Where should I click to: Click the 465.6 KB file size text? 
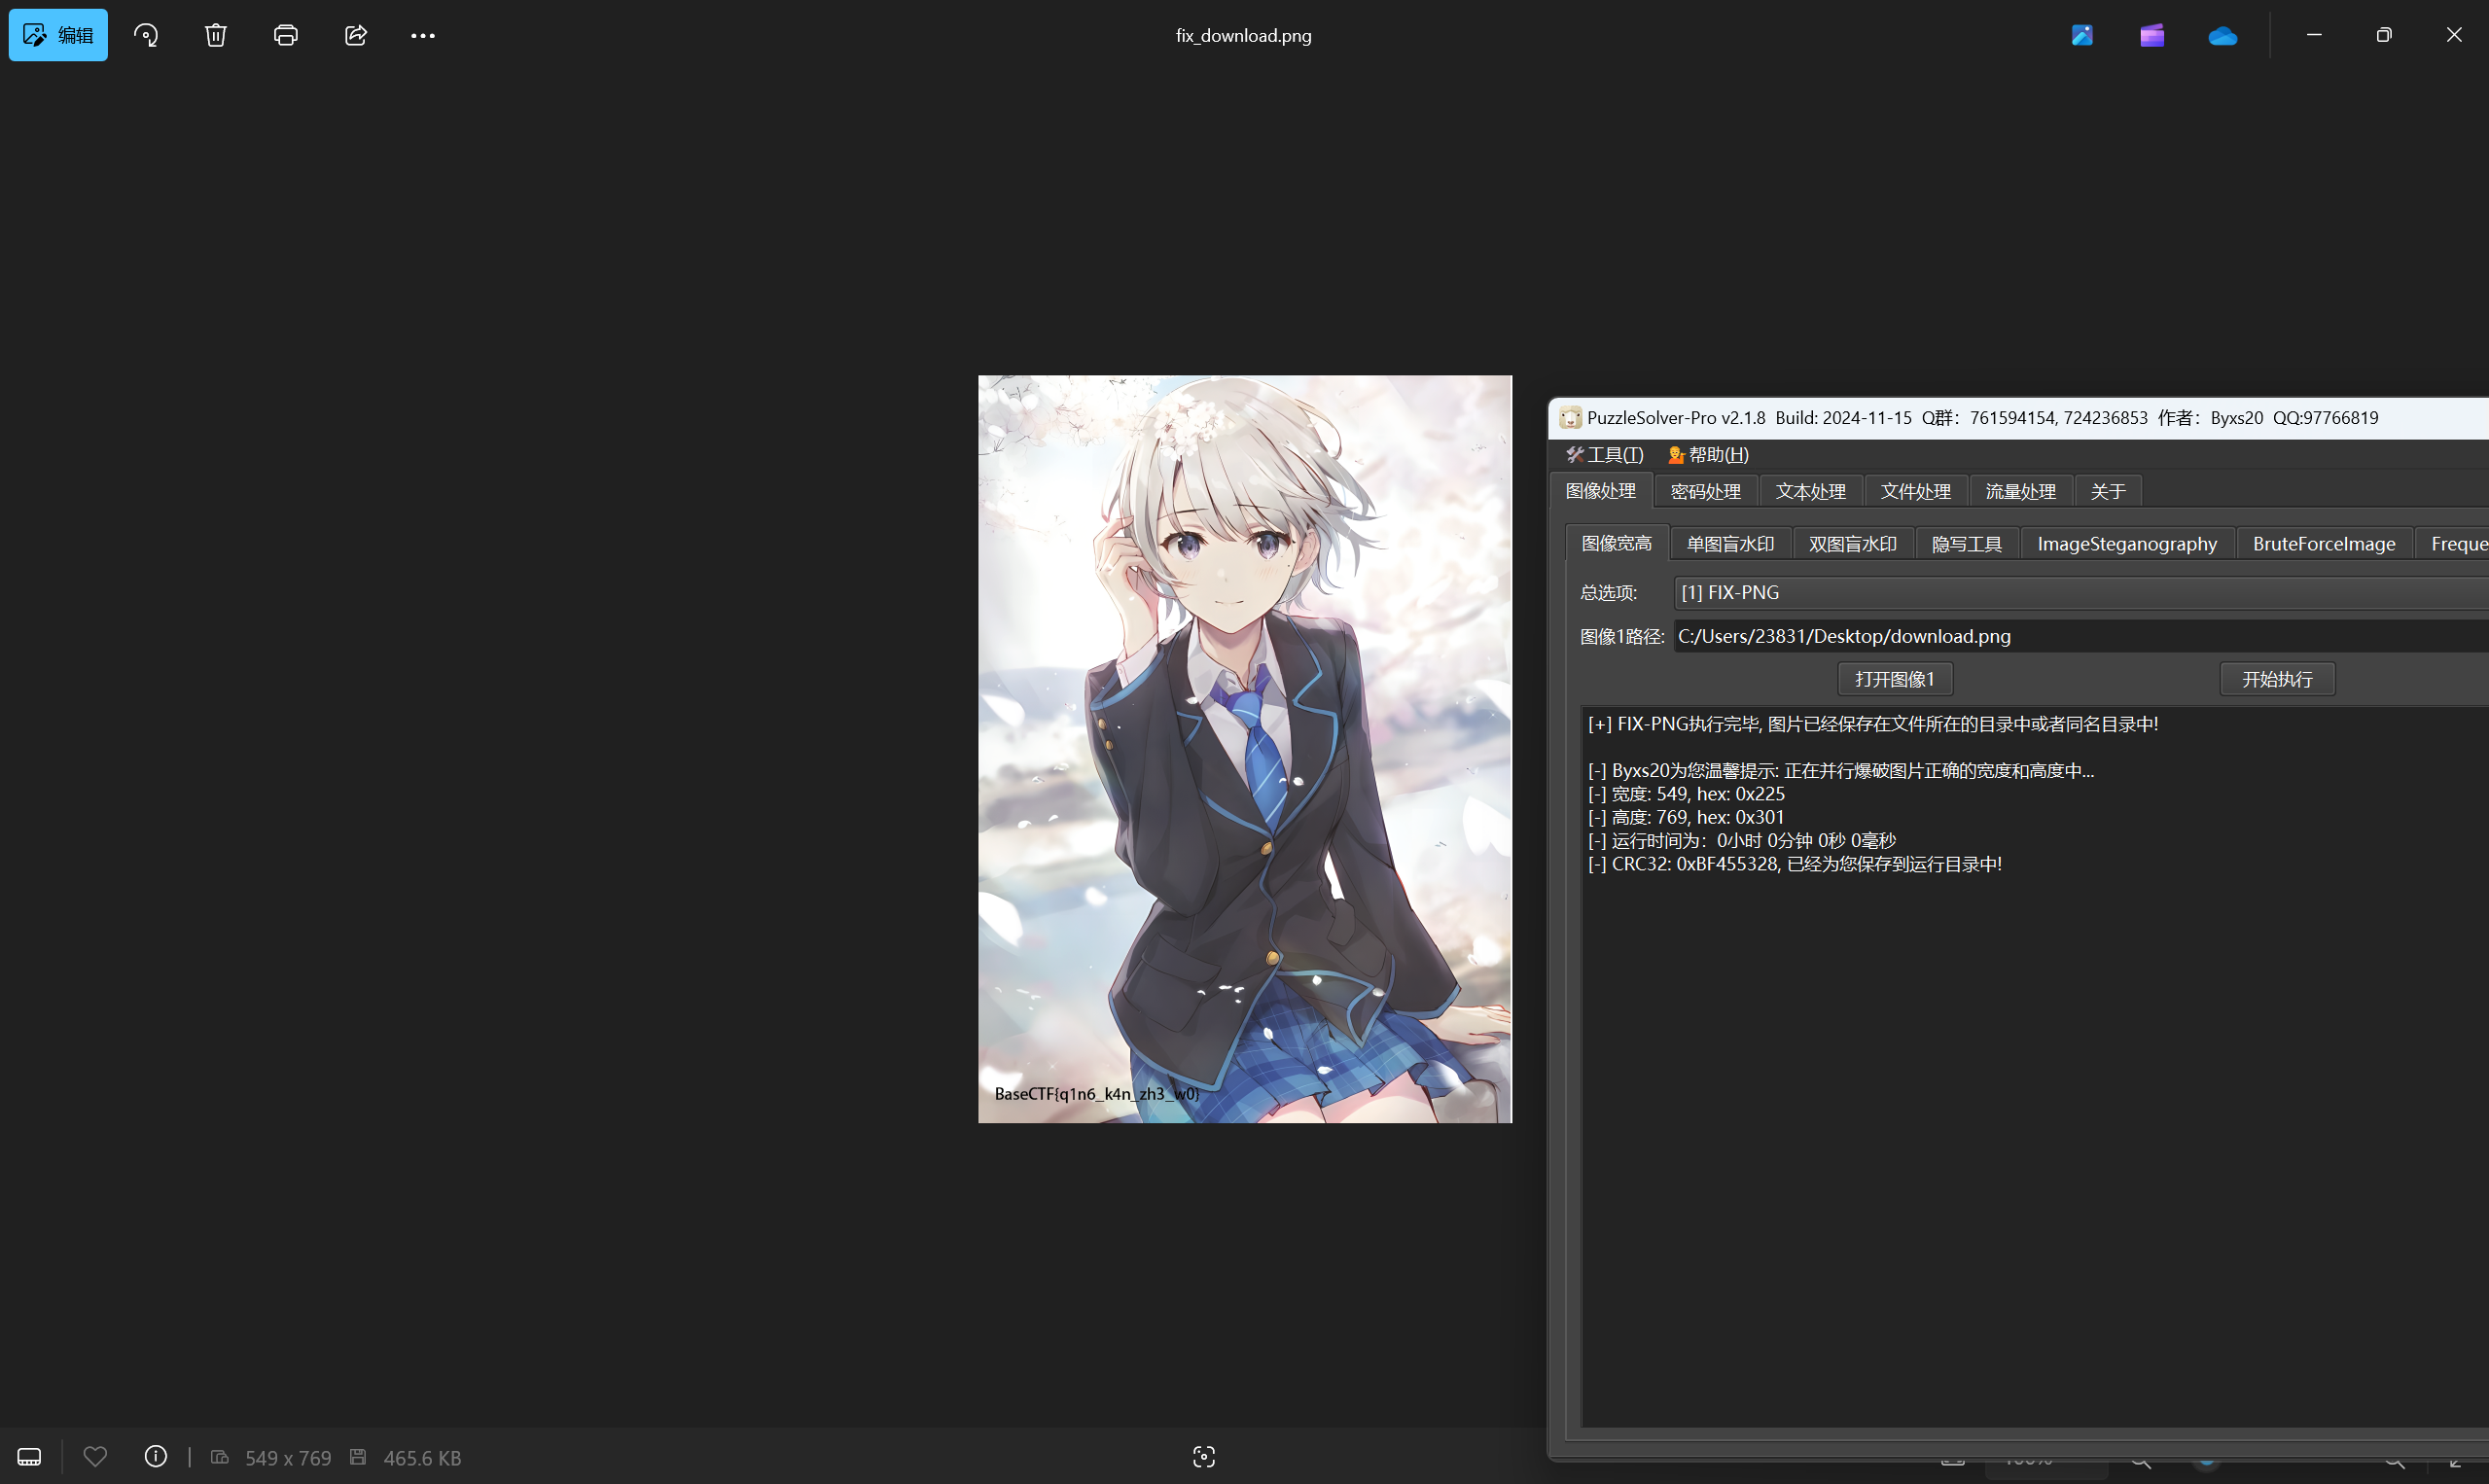pos(422,1458)
